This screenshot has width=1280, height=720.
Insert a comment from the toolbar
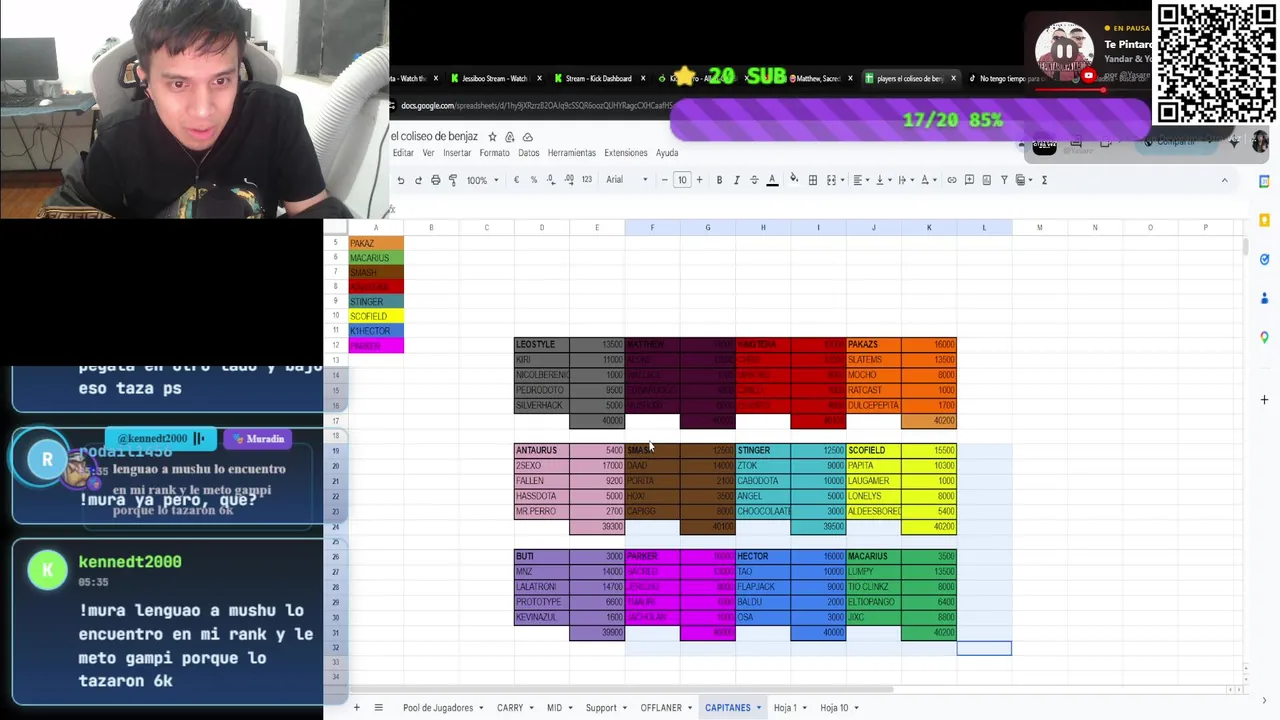969,180
